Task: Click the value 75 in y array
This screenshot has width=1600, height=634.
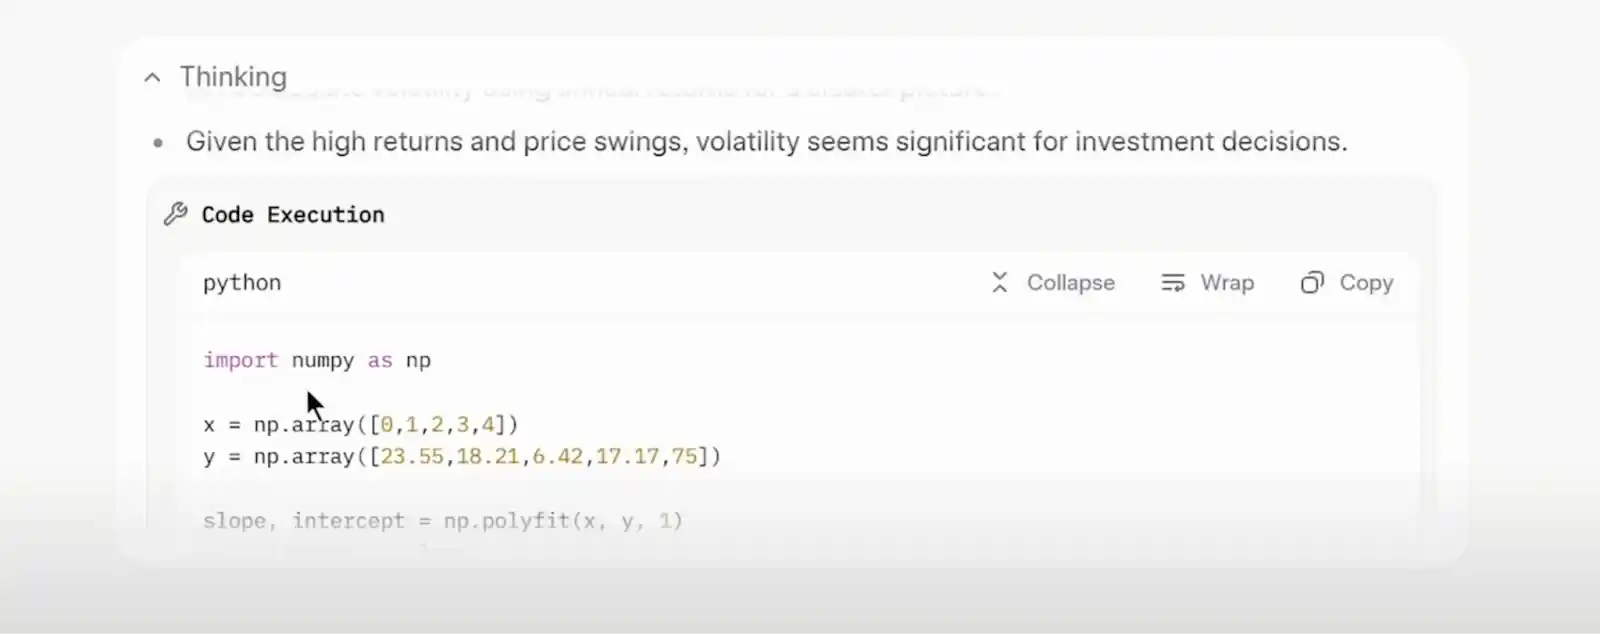Action: coord(684,457)
